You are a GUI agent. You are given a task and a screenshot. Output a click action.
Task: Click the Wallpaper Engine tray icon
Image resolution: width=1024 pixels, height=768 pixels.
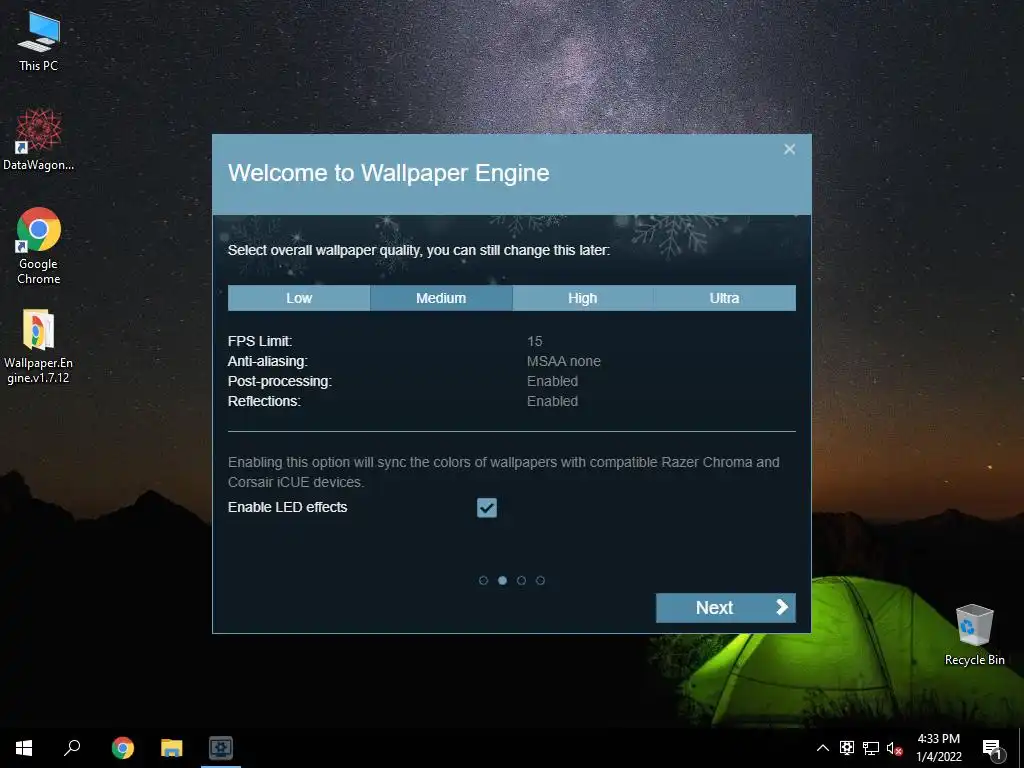pos(847,748)
